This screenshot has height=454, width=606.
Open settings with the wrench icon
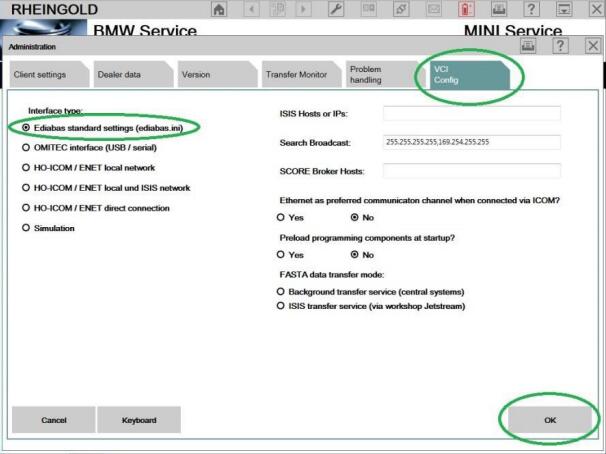tap(336, 9)
